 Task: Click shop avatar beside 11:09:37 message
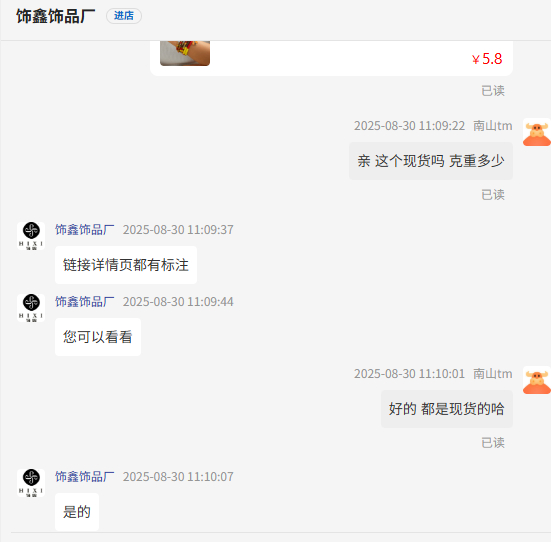coord(31,236)
